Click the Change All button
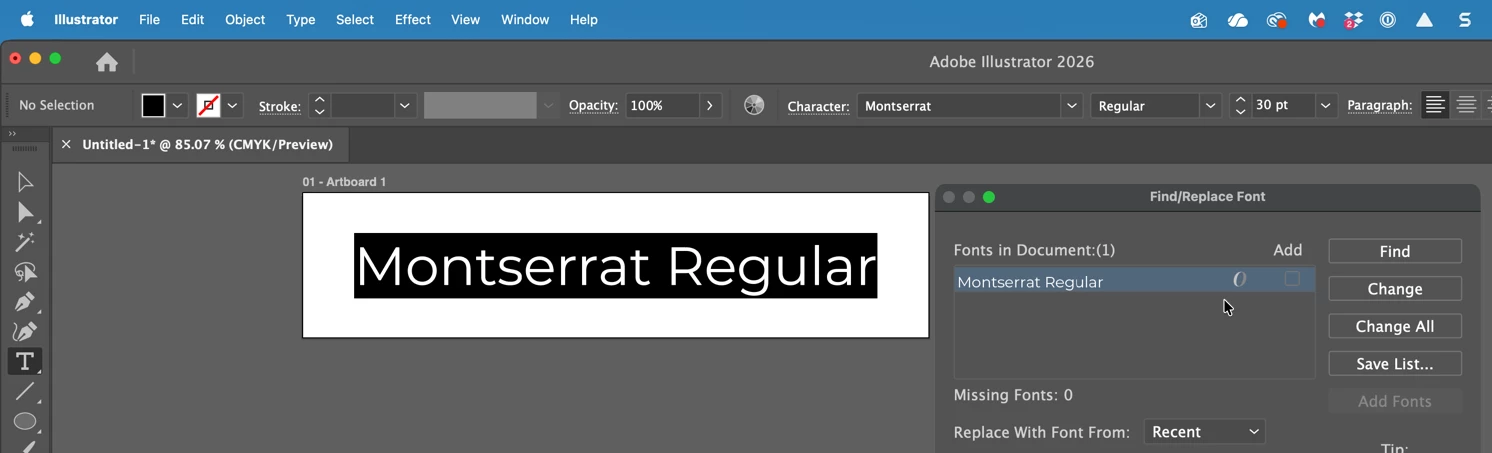1492x453 pixels. click(x=1395, y=326)
